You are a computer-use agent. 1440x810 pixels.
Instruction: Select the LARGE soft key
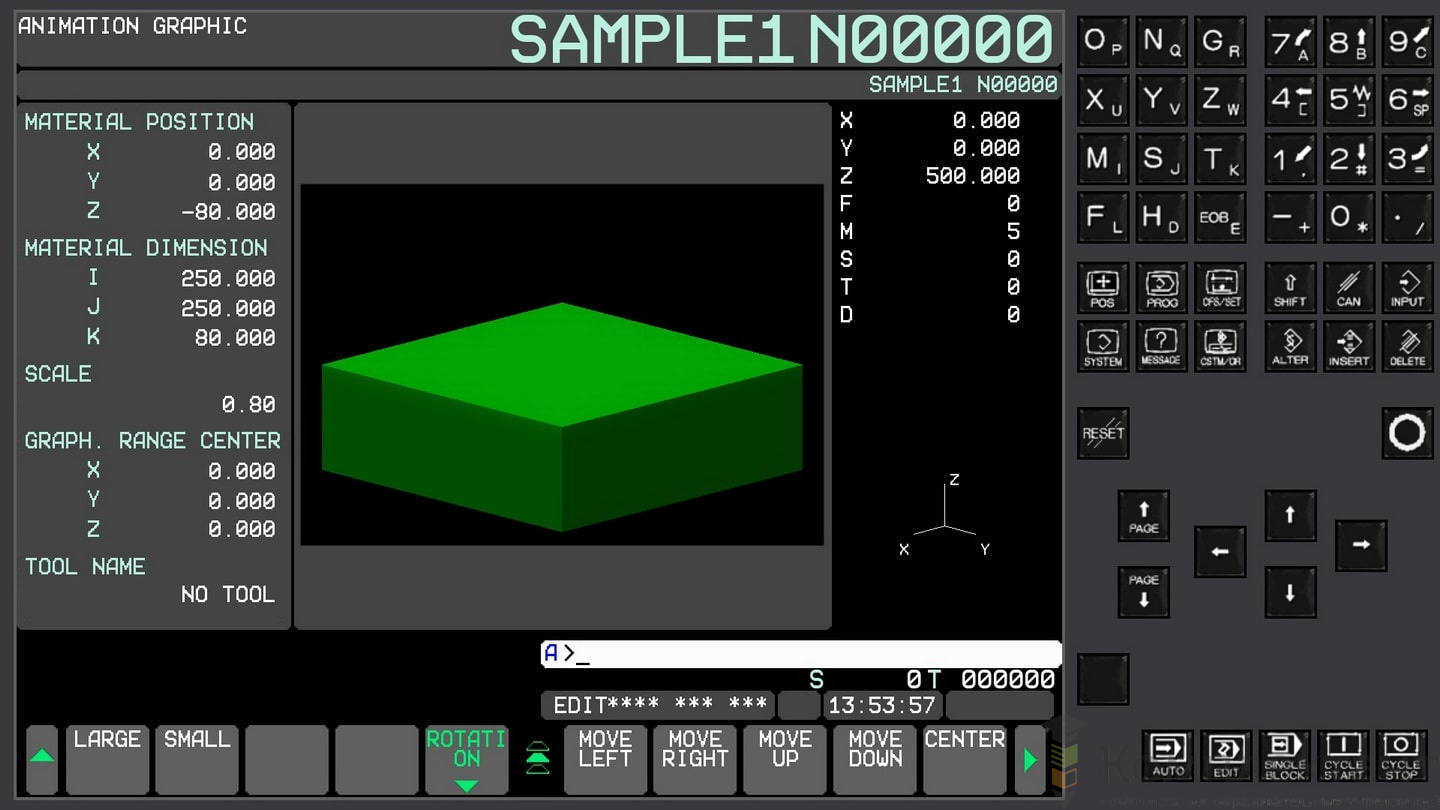108,759
